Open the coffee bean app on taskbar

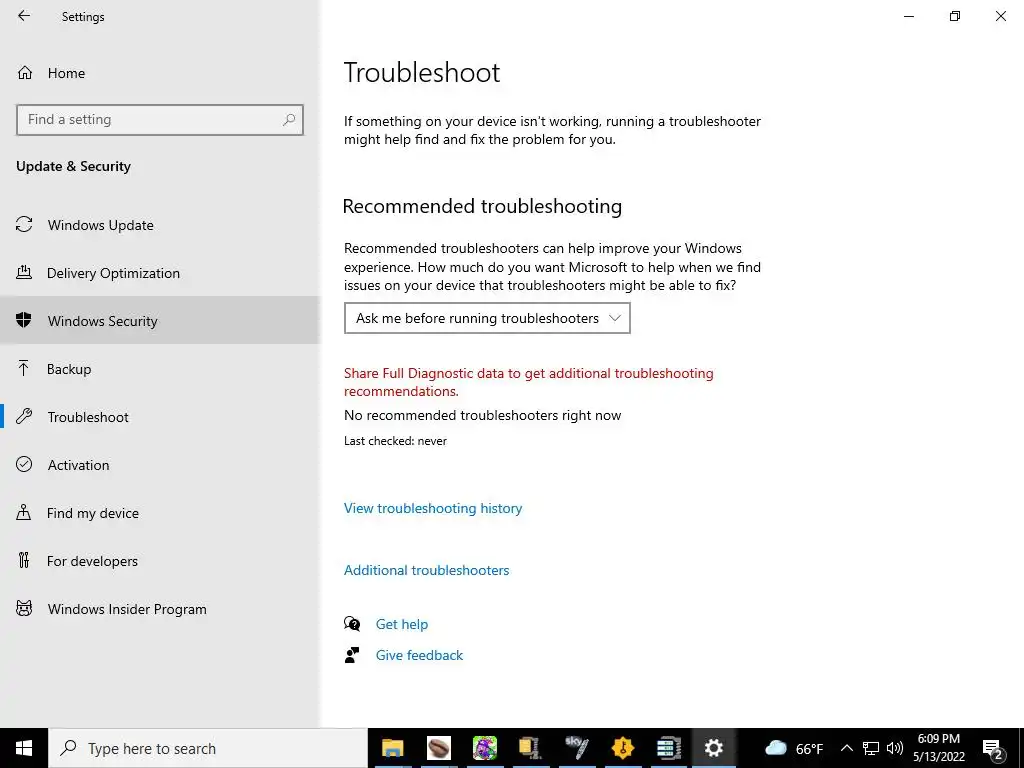point(439,748)
